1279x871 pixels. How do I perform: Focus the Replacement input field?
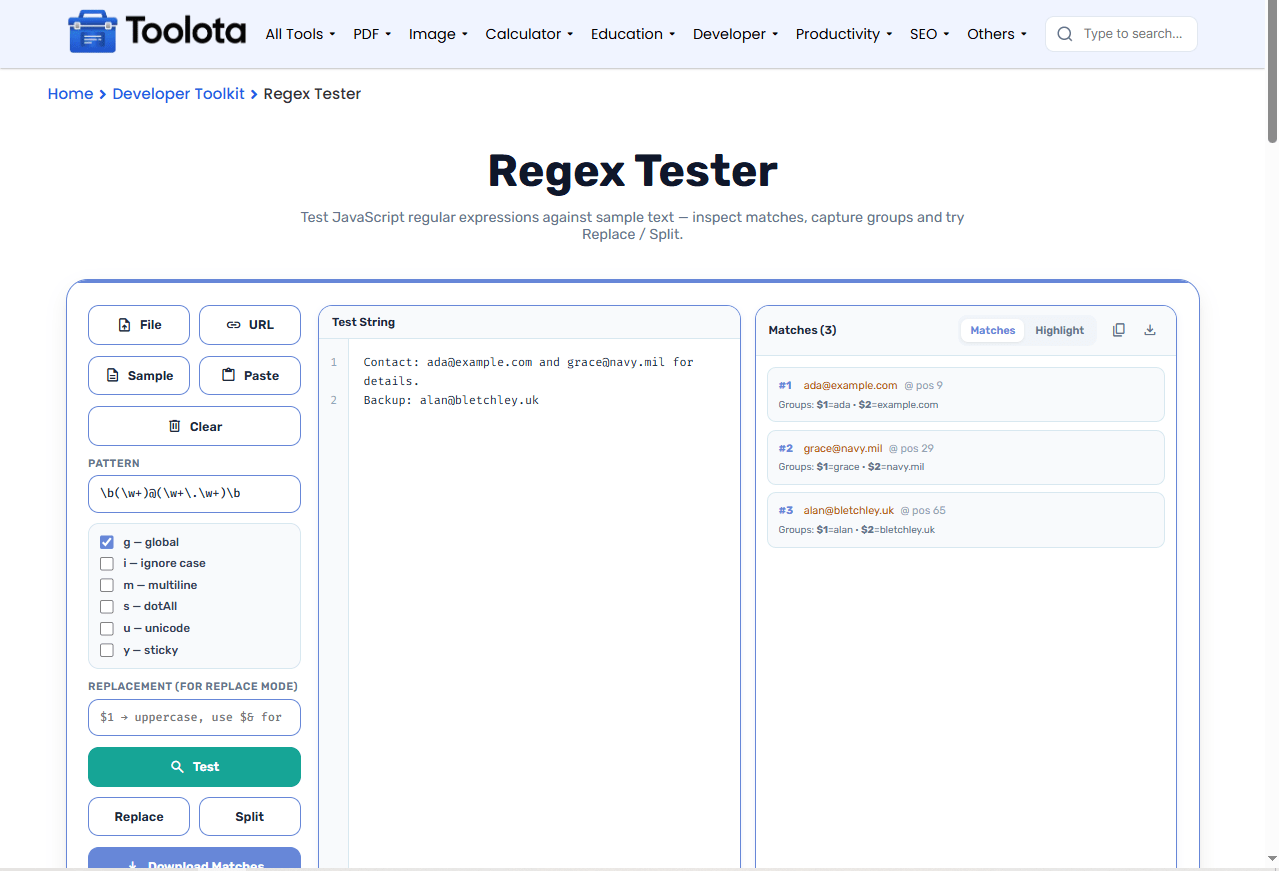point(194,717)
